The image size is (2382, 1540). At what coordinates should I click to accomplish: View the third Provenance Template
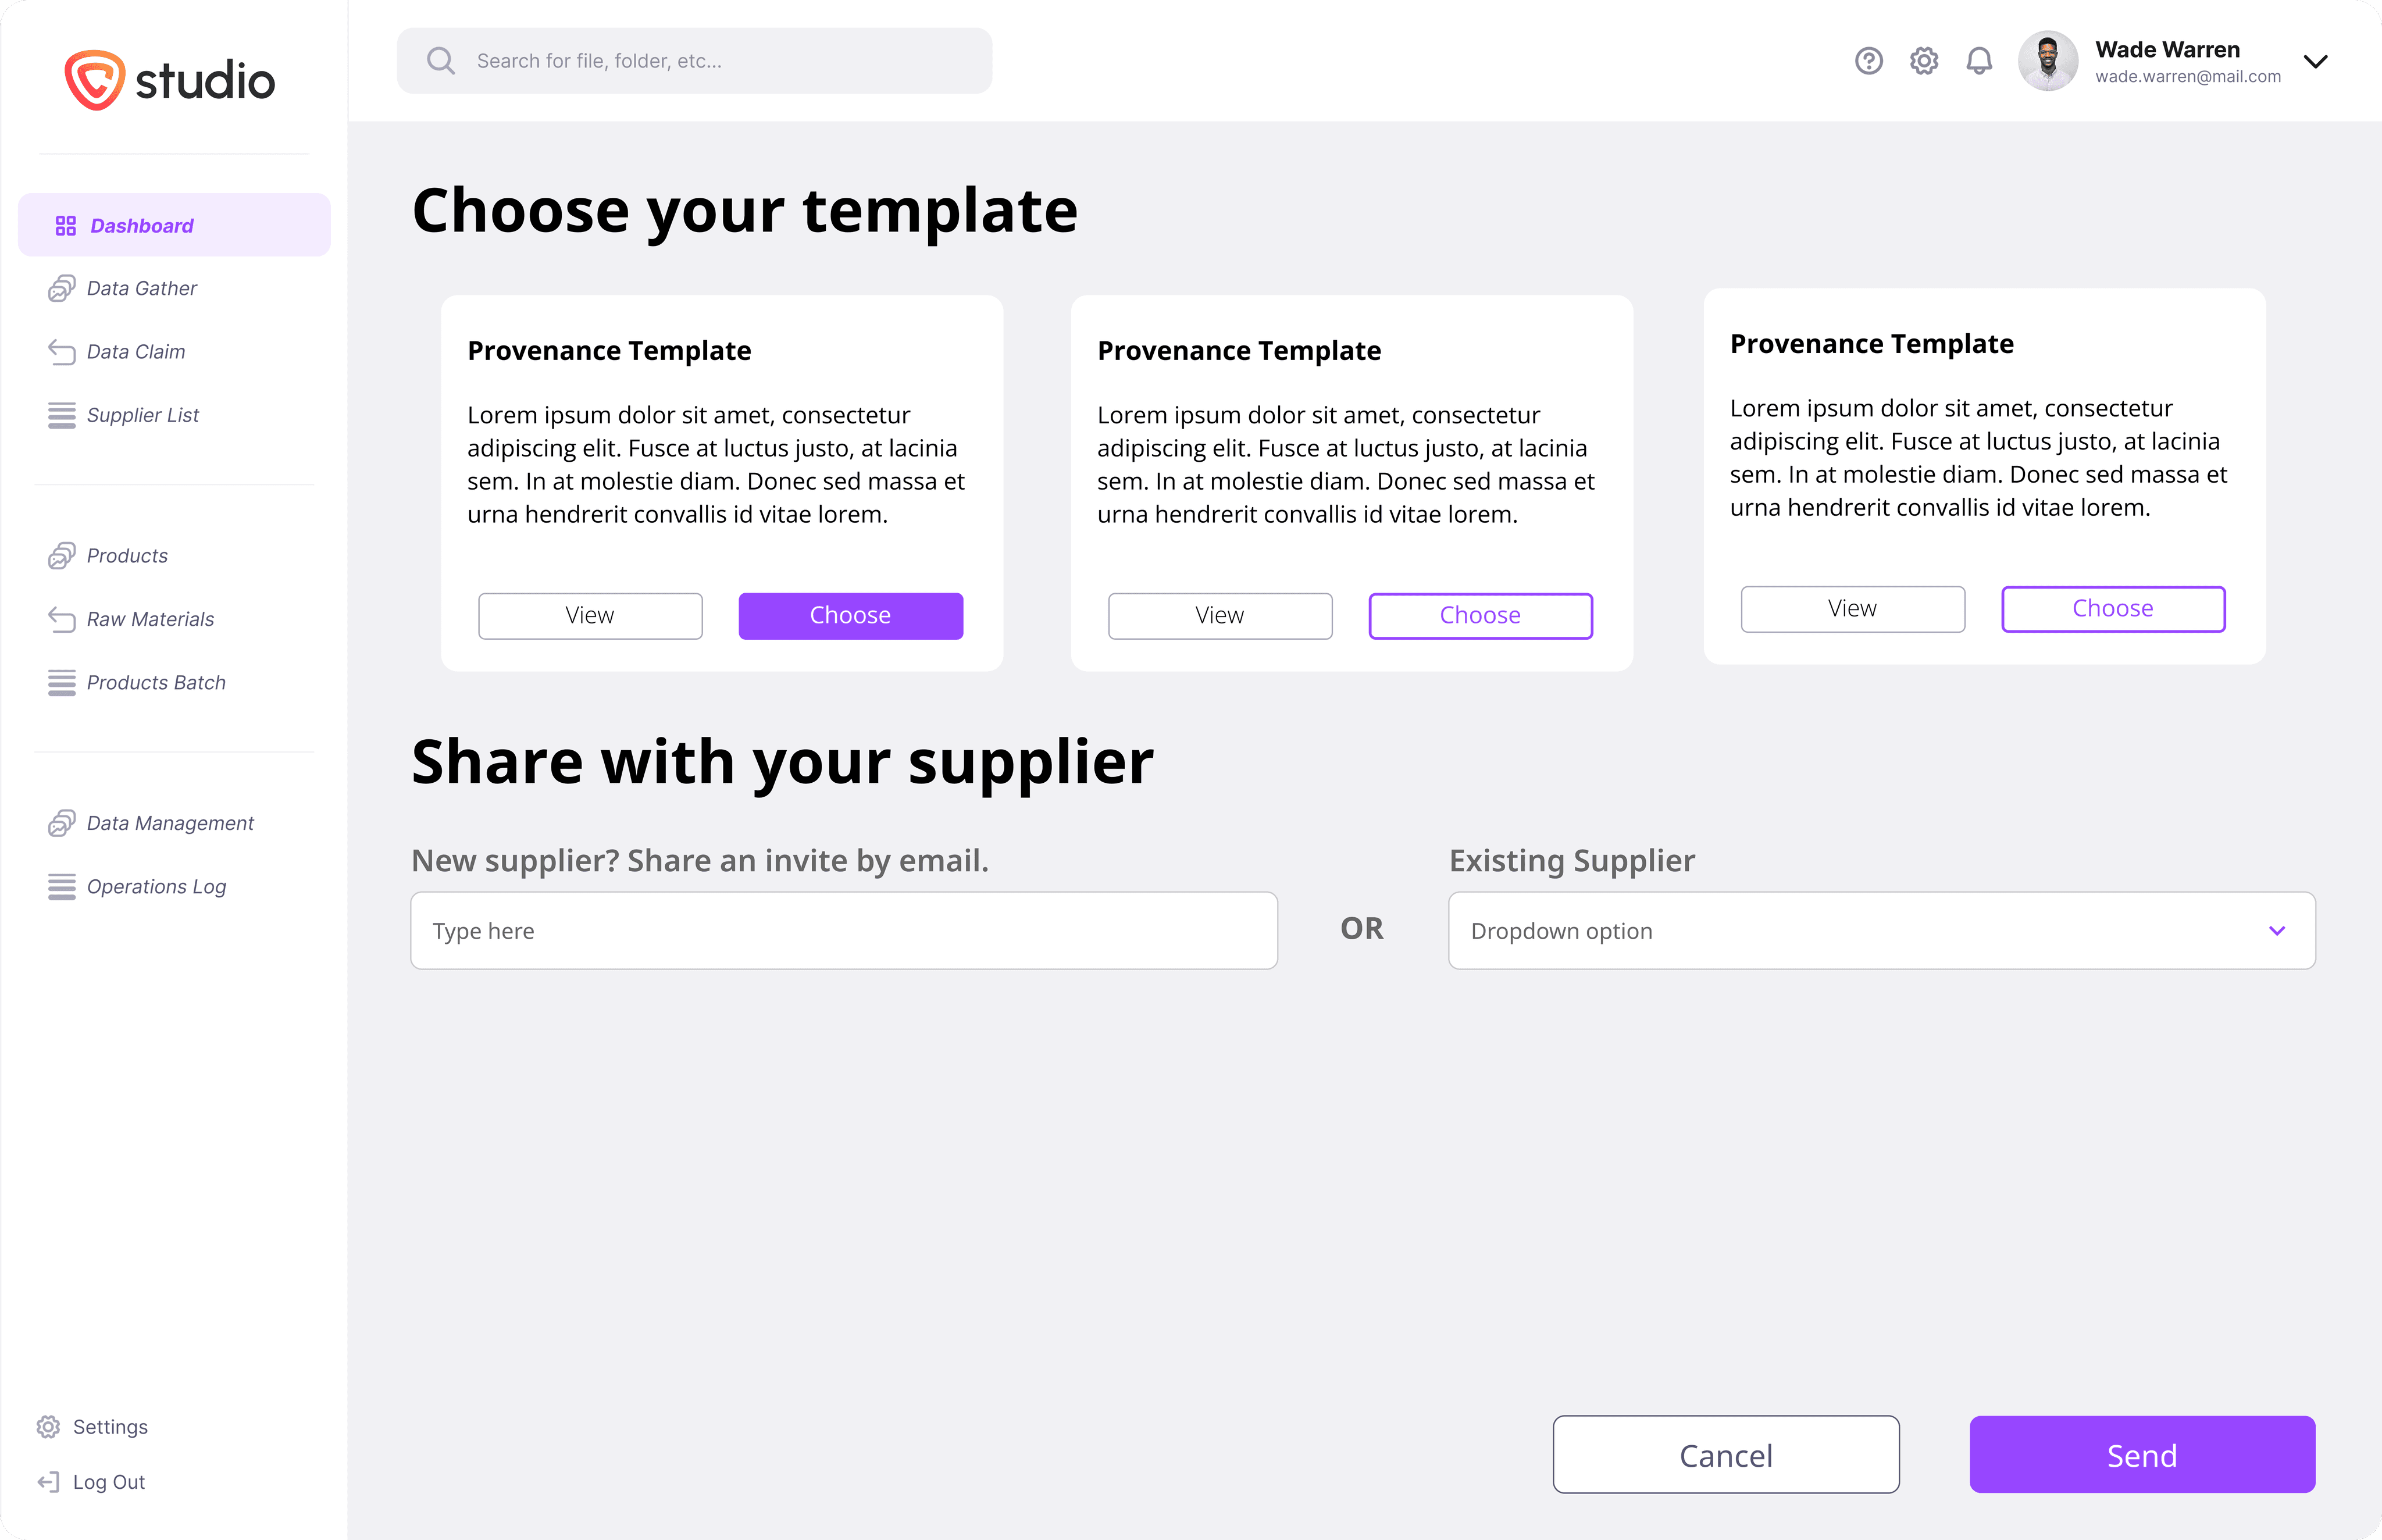[x=1851, y=608]
